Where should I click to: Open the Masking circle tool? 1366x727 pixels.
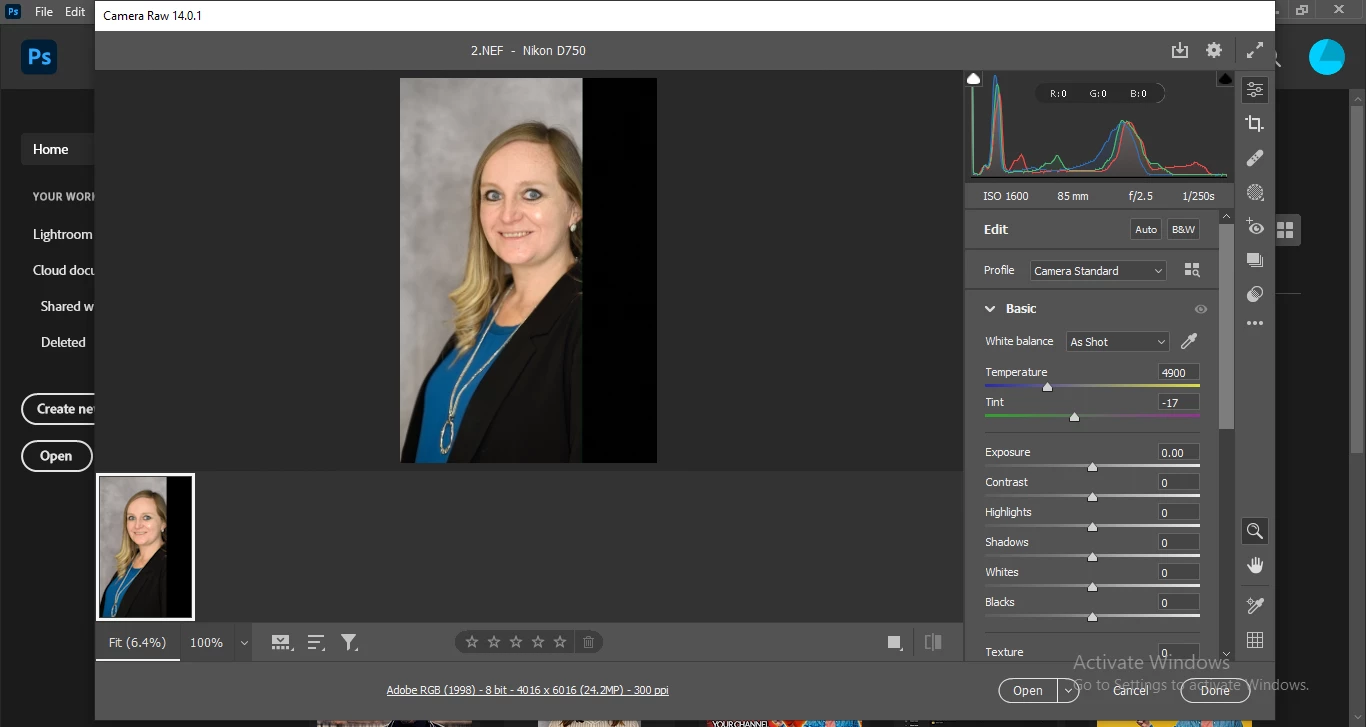(x=1255, y=192)
